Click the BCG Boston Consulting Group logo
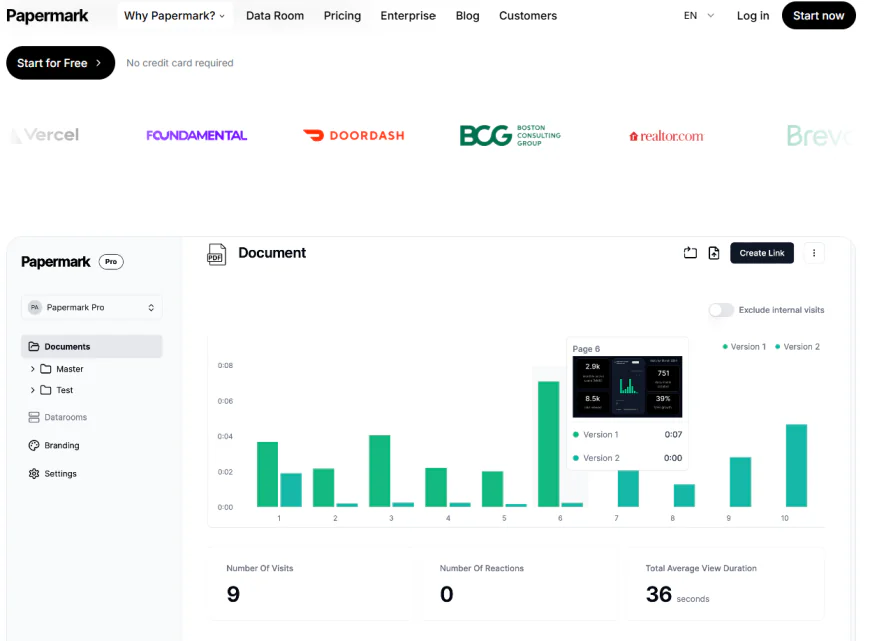 (x=510, y=135)
